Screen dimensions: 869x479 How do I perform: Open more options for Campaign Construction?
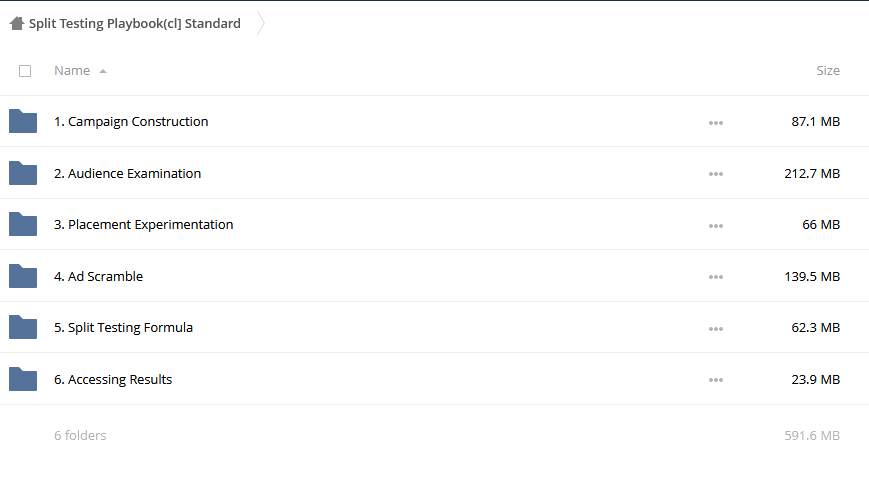click(715, 123)
